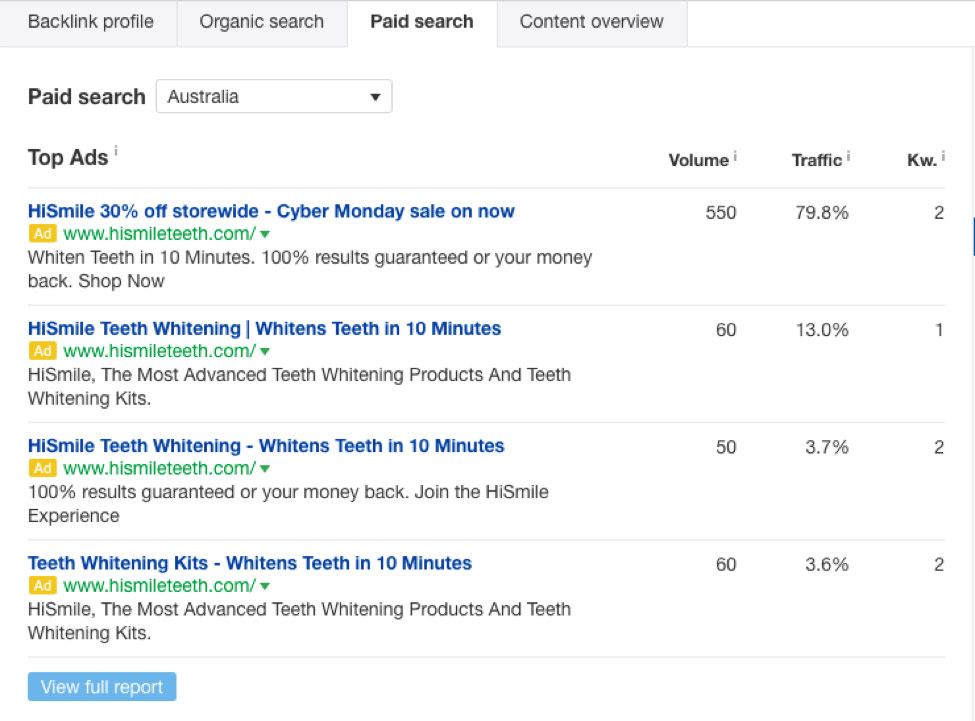The height and width of the screenshot is (721, 975).
Task: Select the volume value 550
Action: click(721, 213)
